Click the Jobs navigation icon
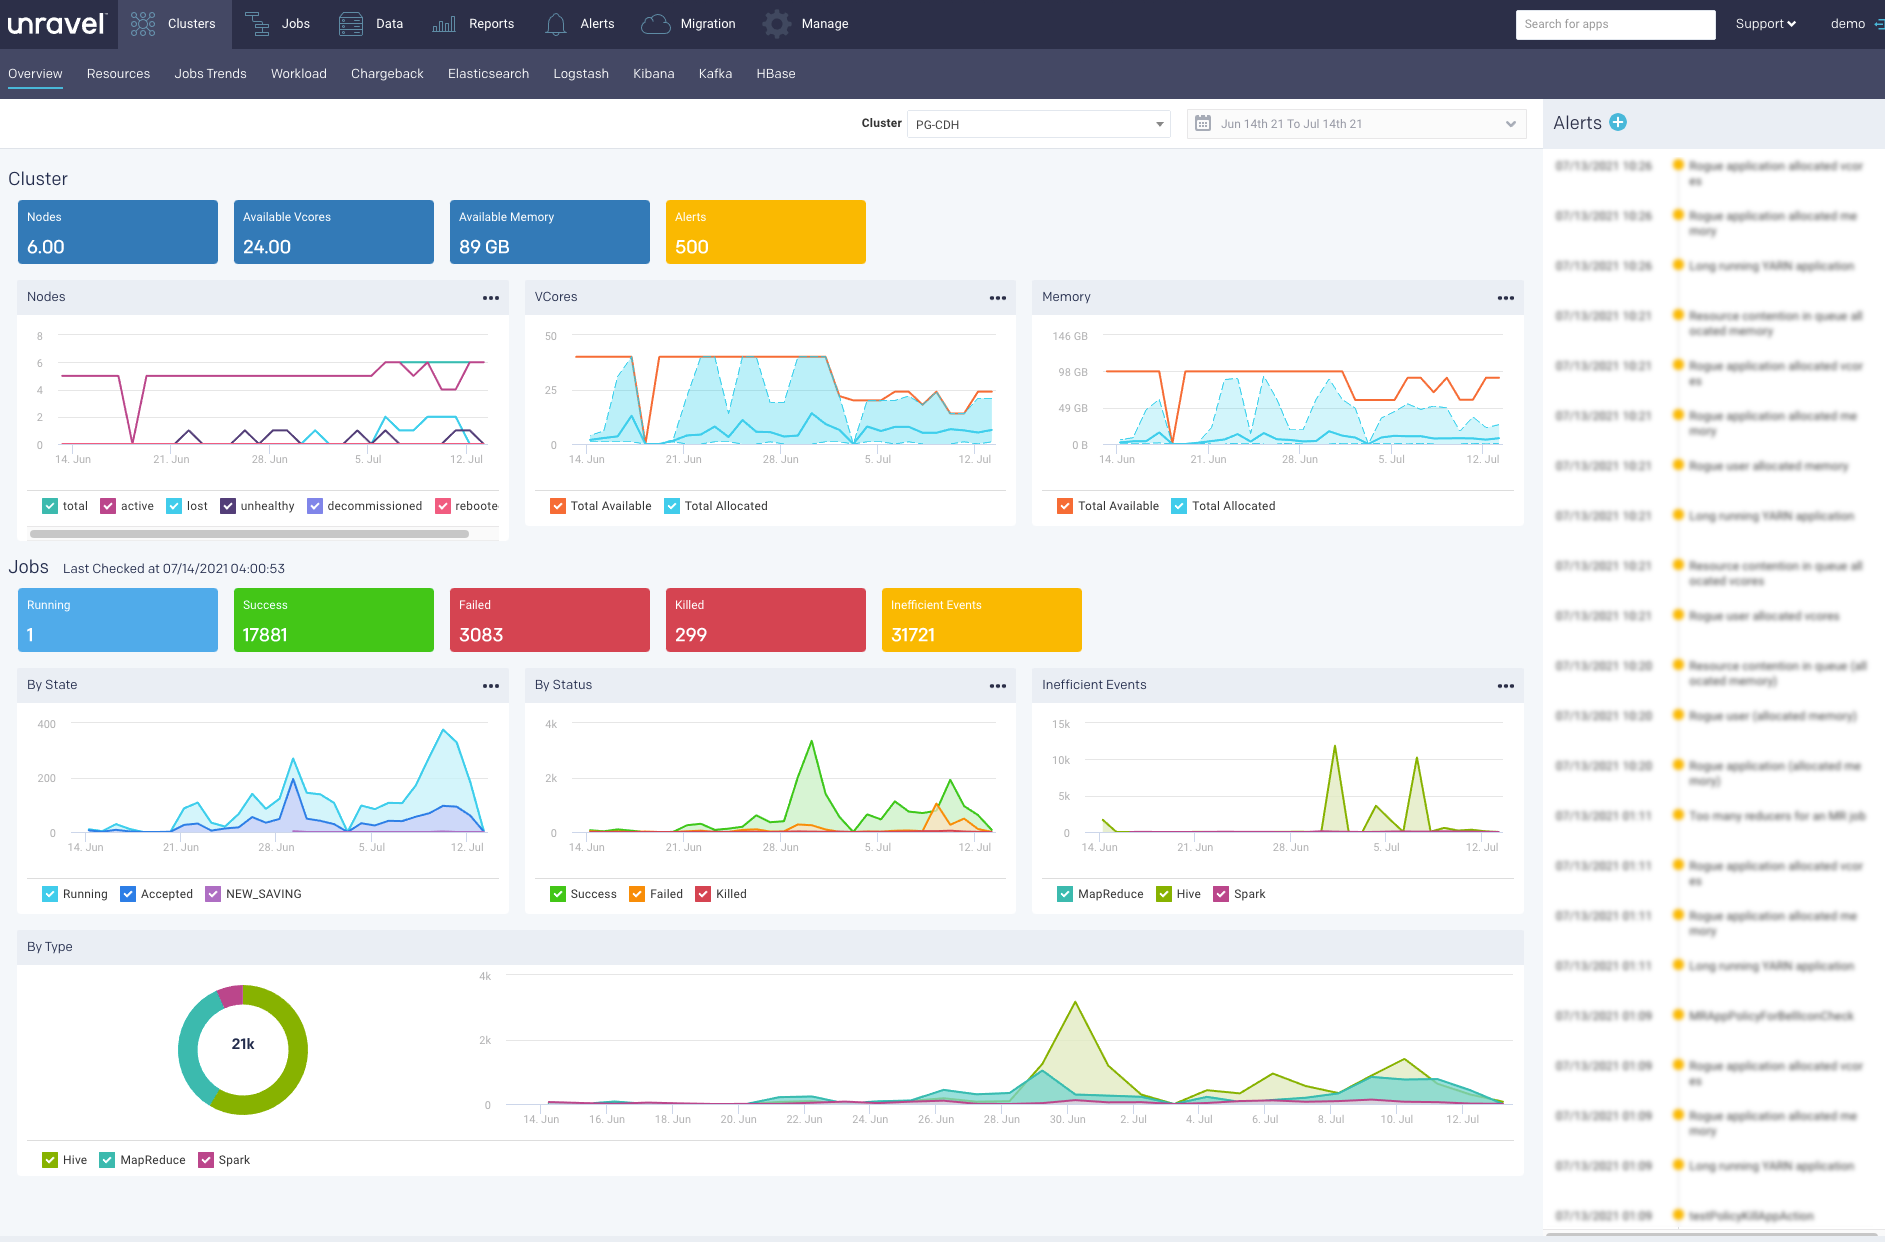 [x=257, y=24]
